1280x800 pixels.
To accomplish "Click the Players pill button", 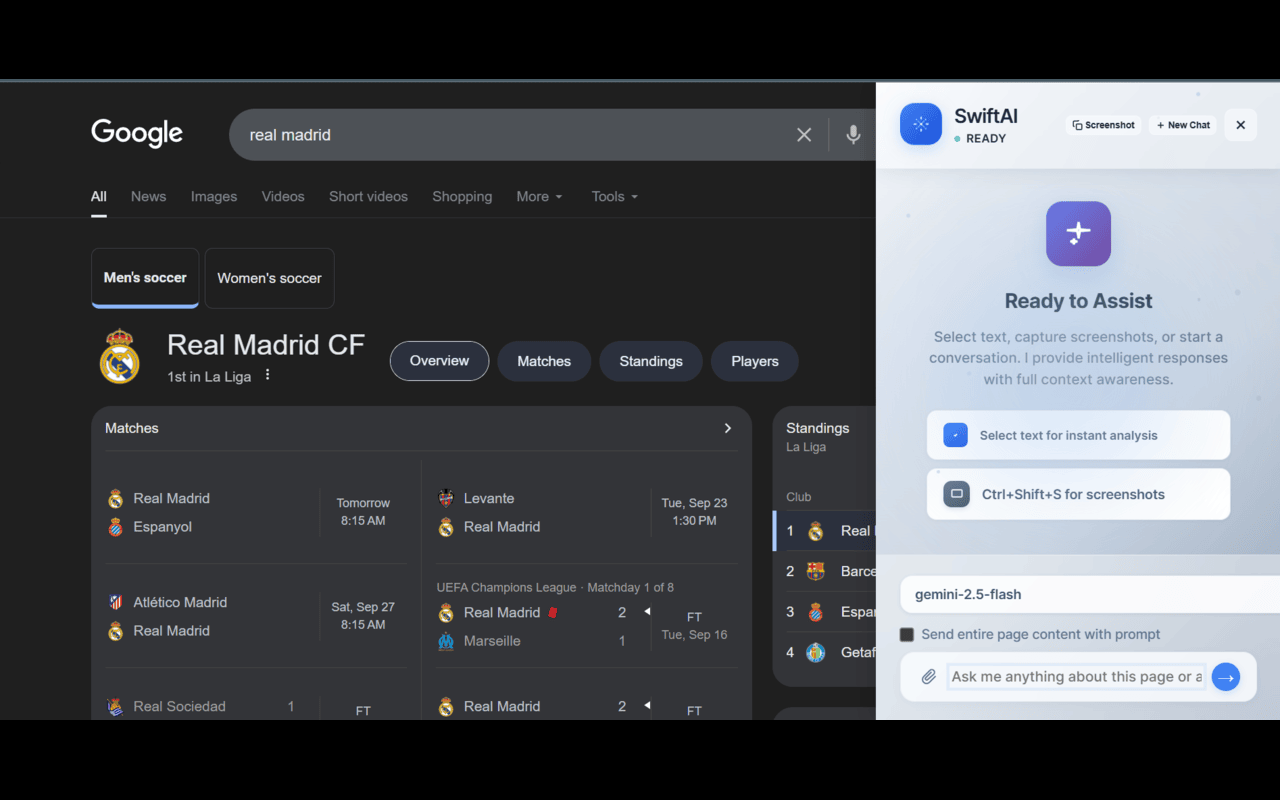I will (755, 361).
